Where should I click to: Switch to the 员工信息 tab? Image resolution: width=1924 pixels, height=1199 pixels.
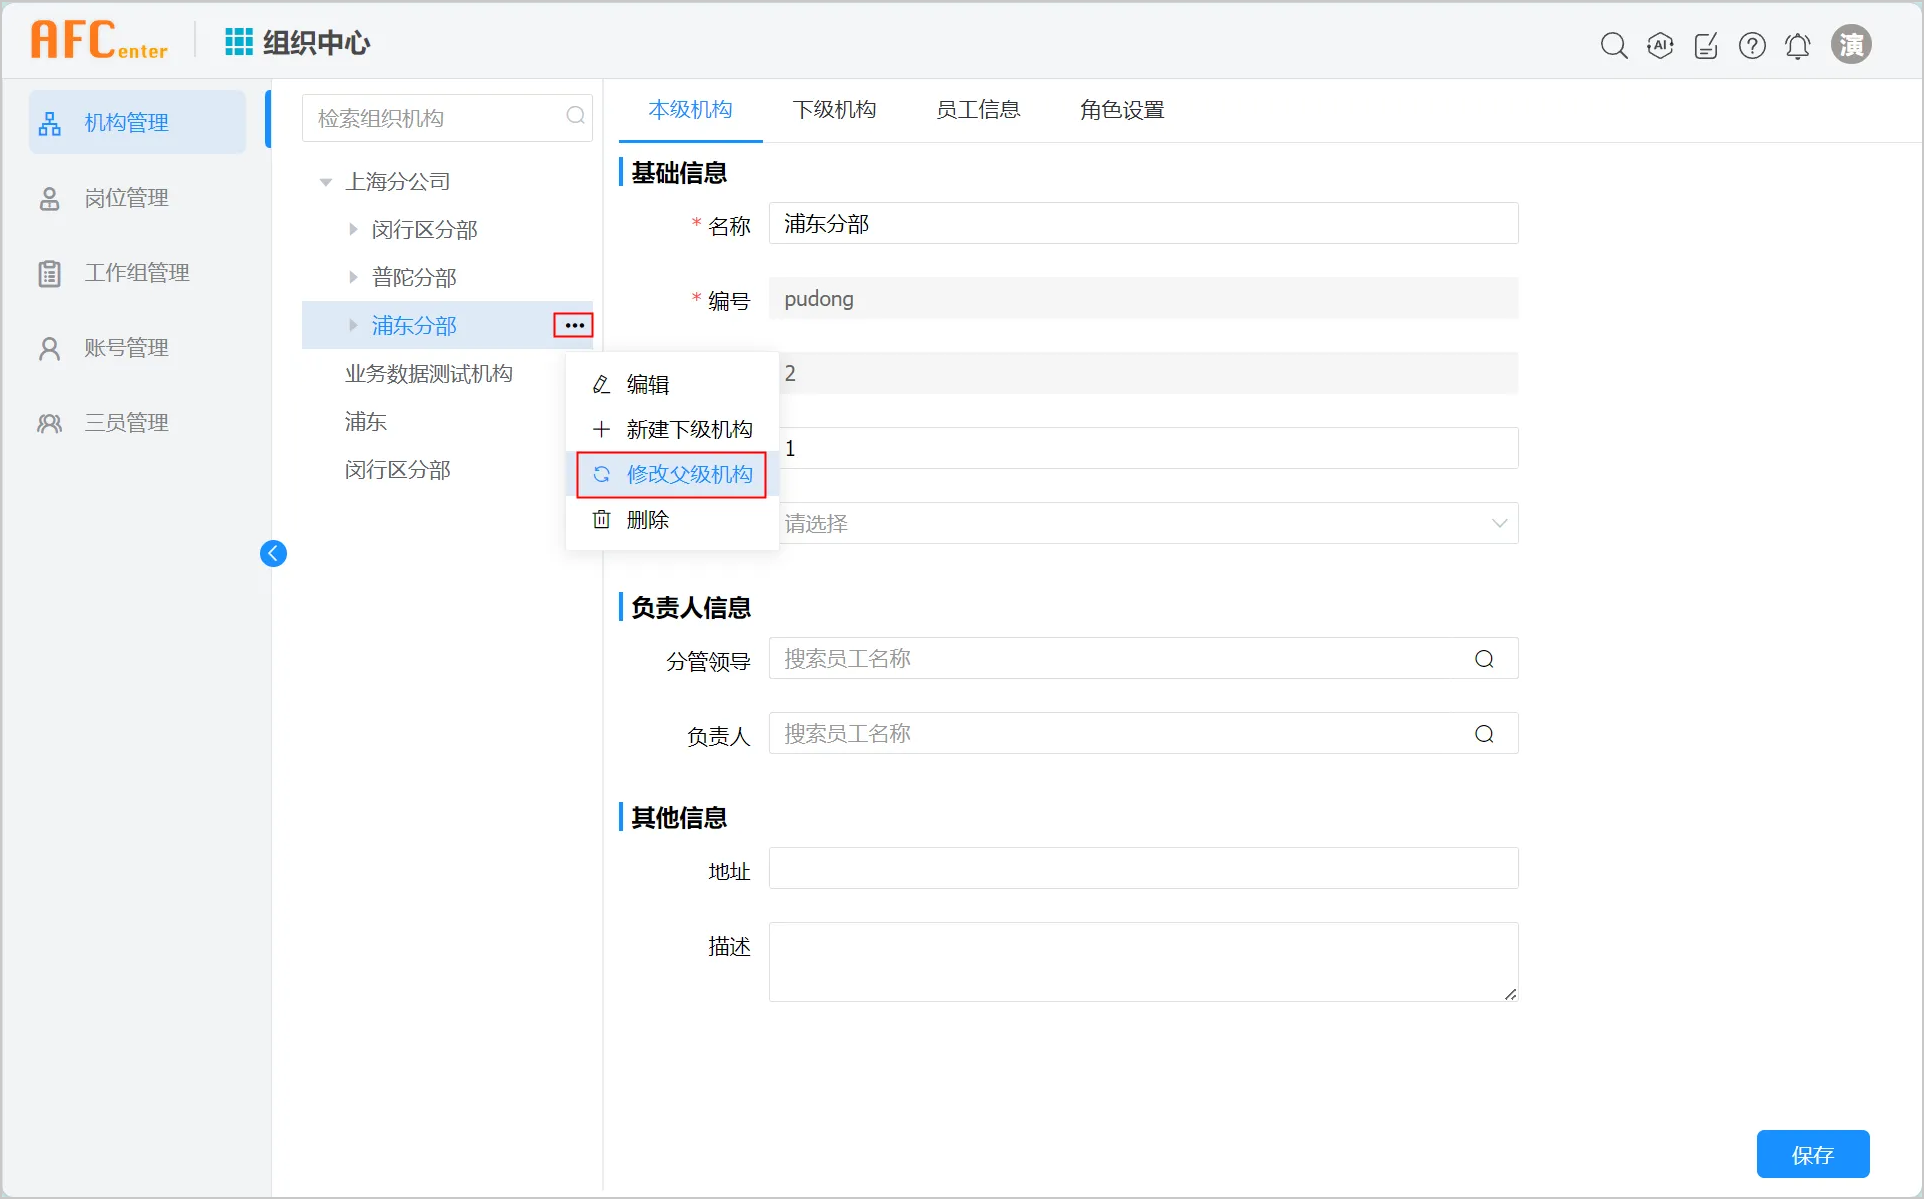(x=977, y=110)
